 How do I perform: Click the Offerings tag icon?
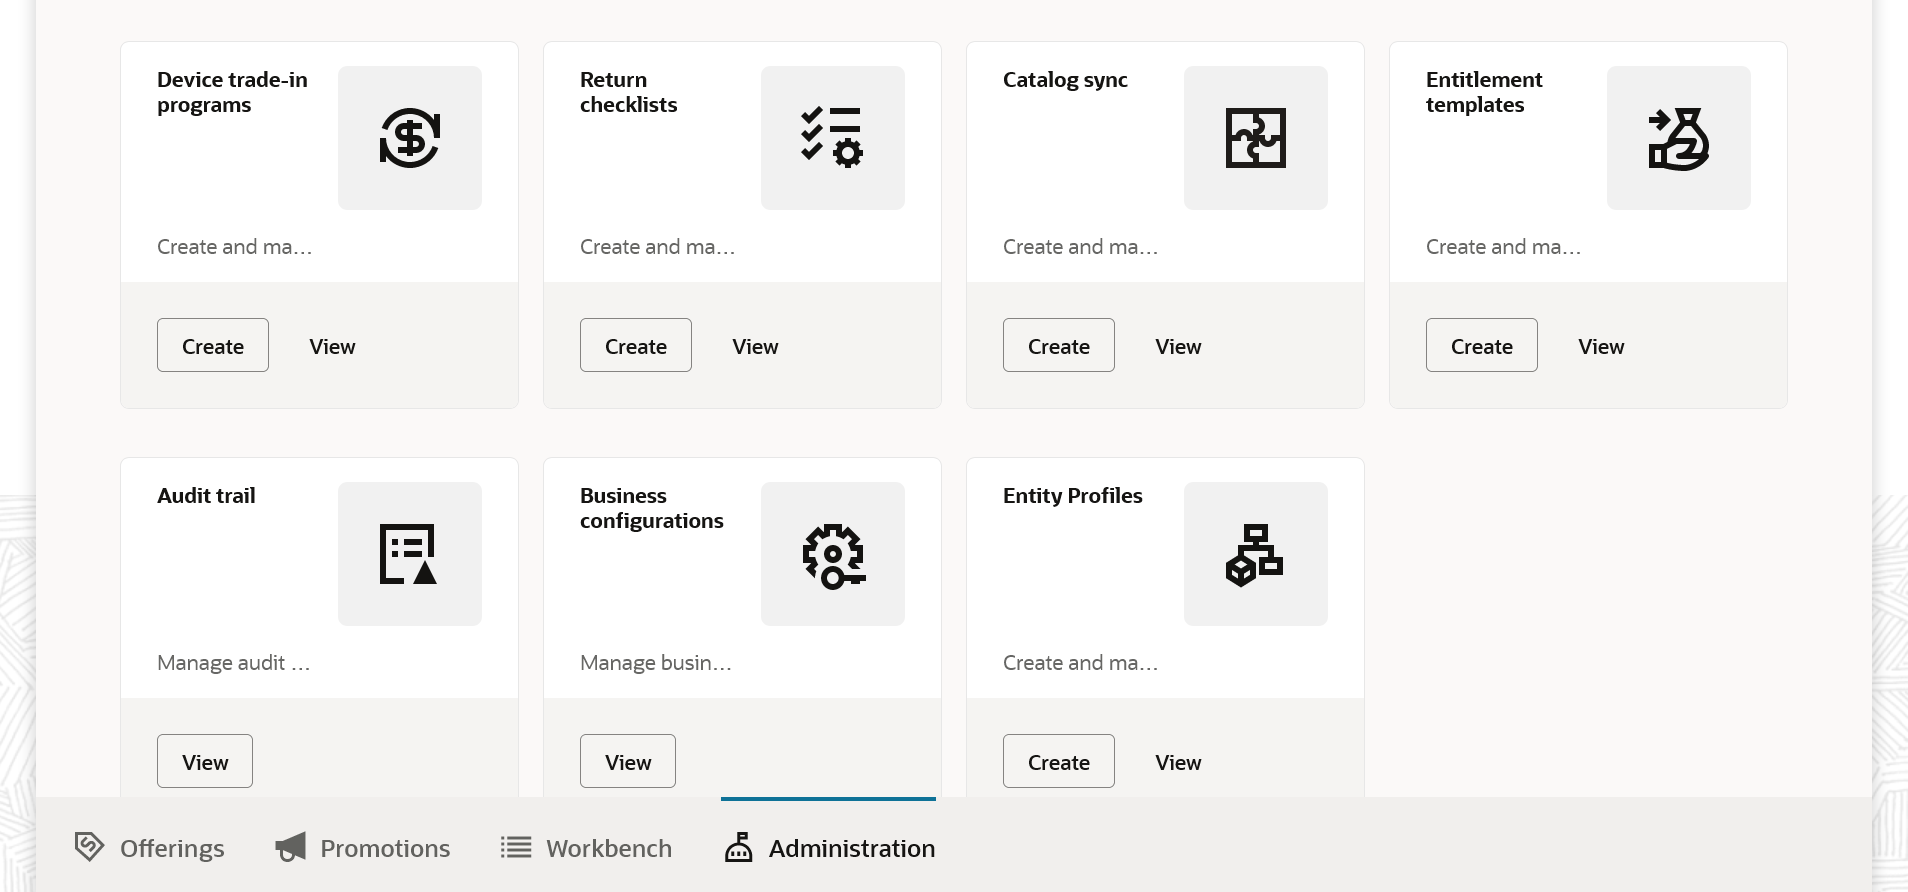tap(89, 847)
